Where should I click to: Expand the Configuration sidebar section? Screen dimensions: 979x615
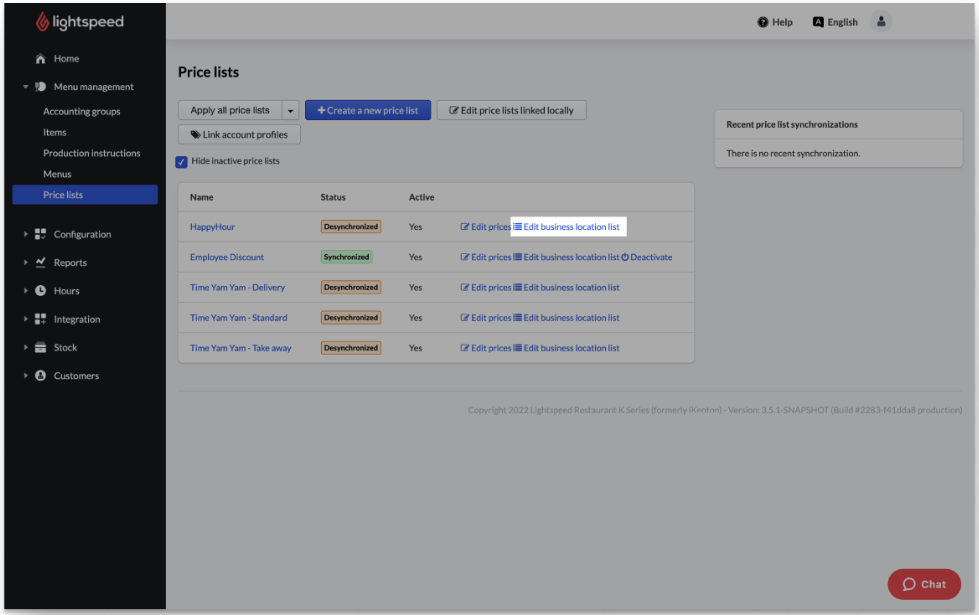(26, 235)
